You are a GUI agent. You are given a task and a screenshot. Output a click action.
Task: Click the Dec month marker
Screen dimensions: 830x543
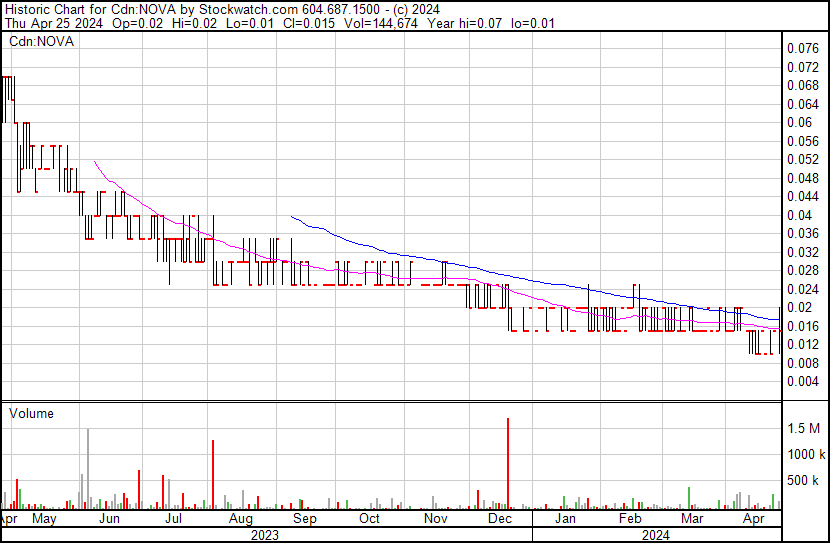(500, 520)
